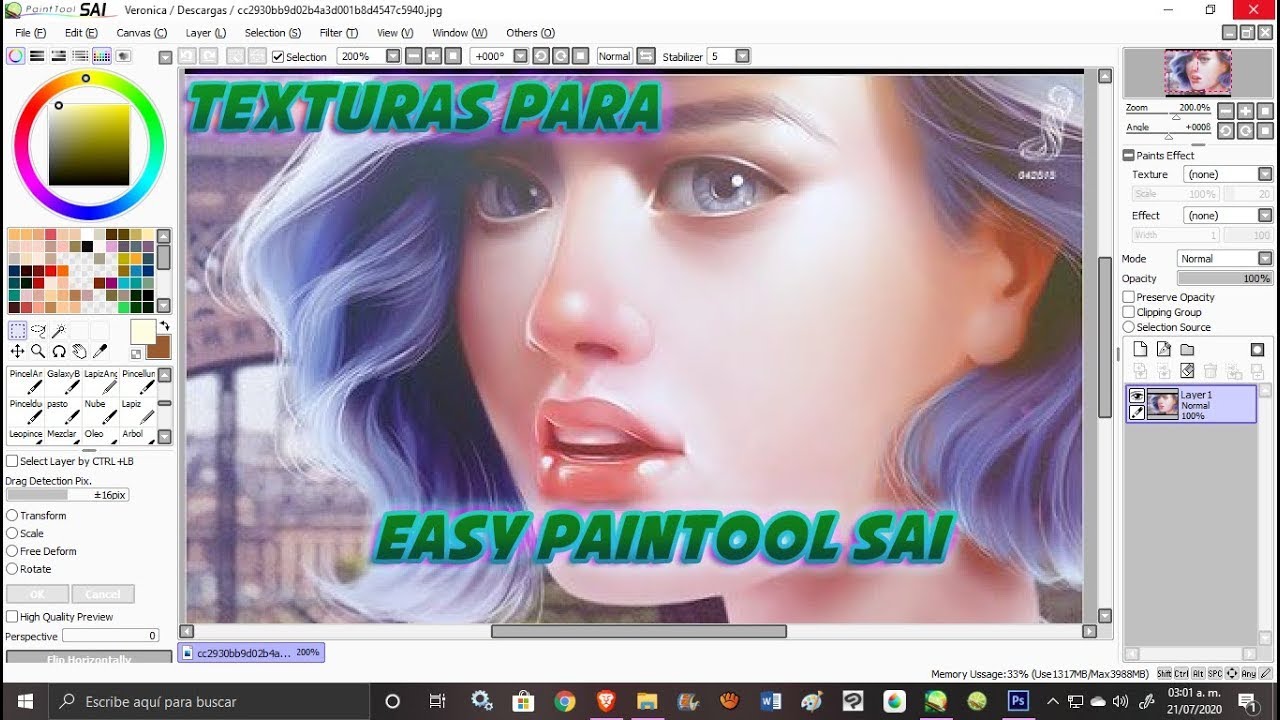Viewport: 1280px width, 720px height.
Task: Open Photoshop from the taskbar
Action: pos(1018,701)
